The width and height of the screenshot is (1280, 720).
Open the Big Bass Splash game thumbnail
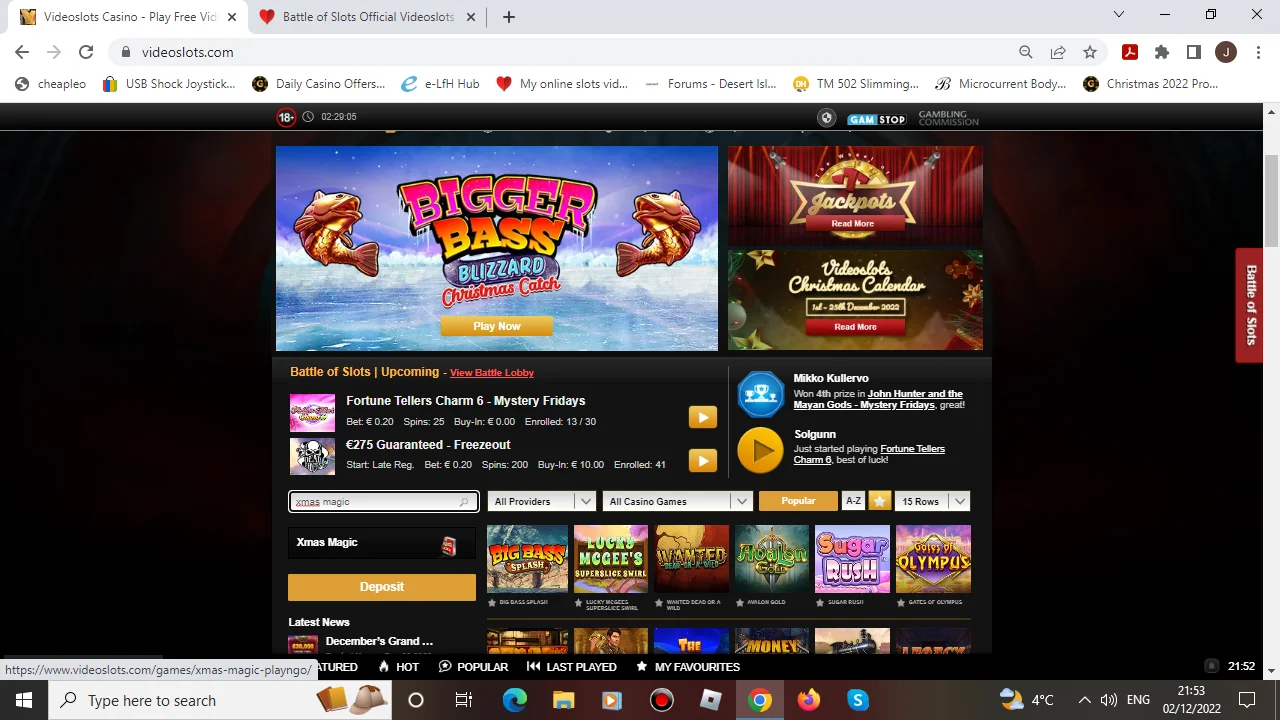[x=527, y=559]
